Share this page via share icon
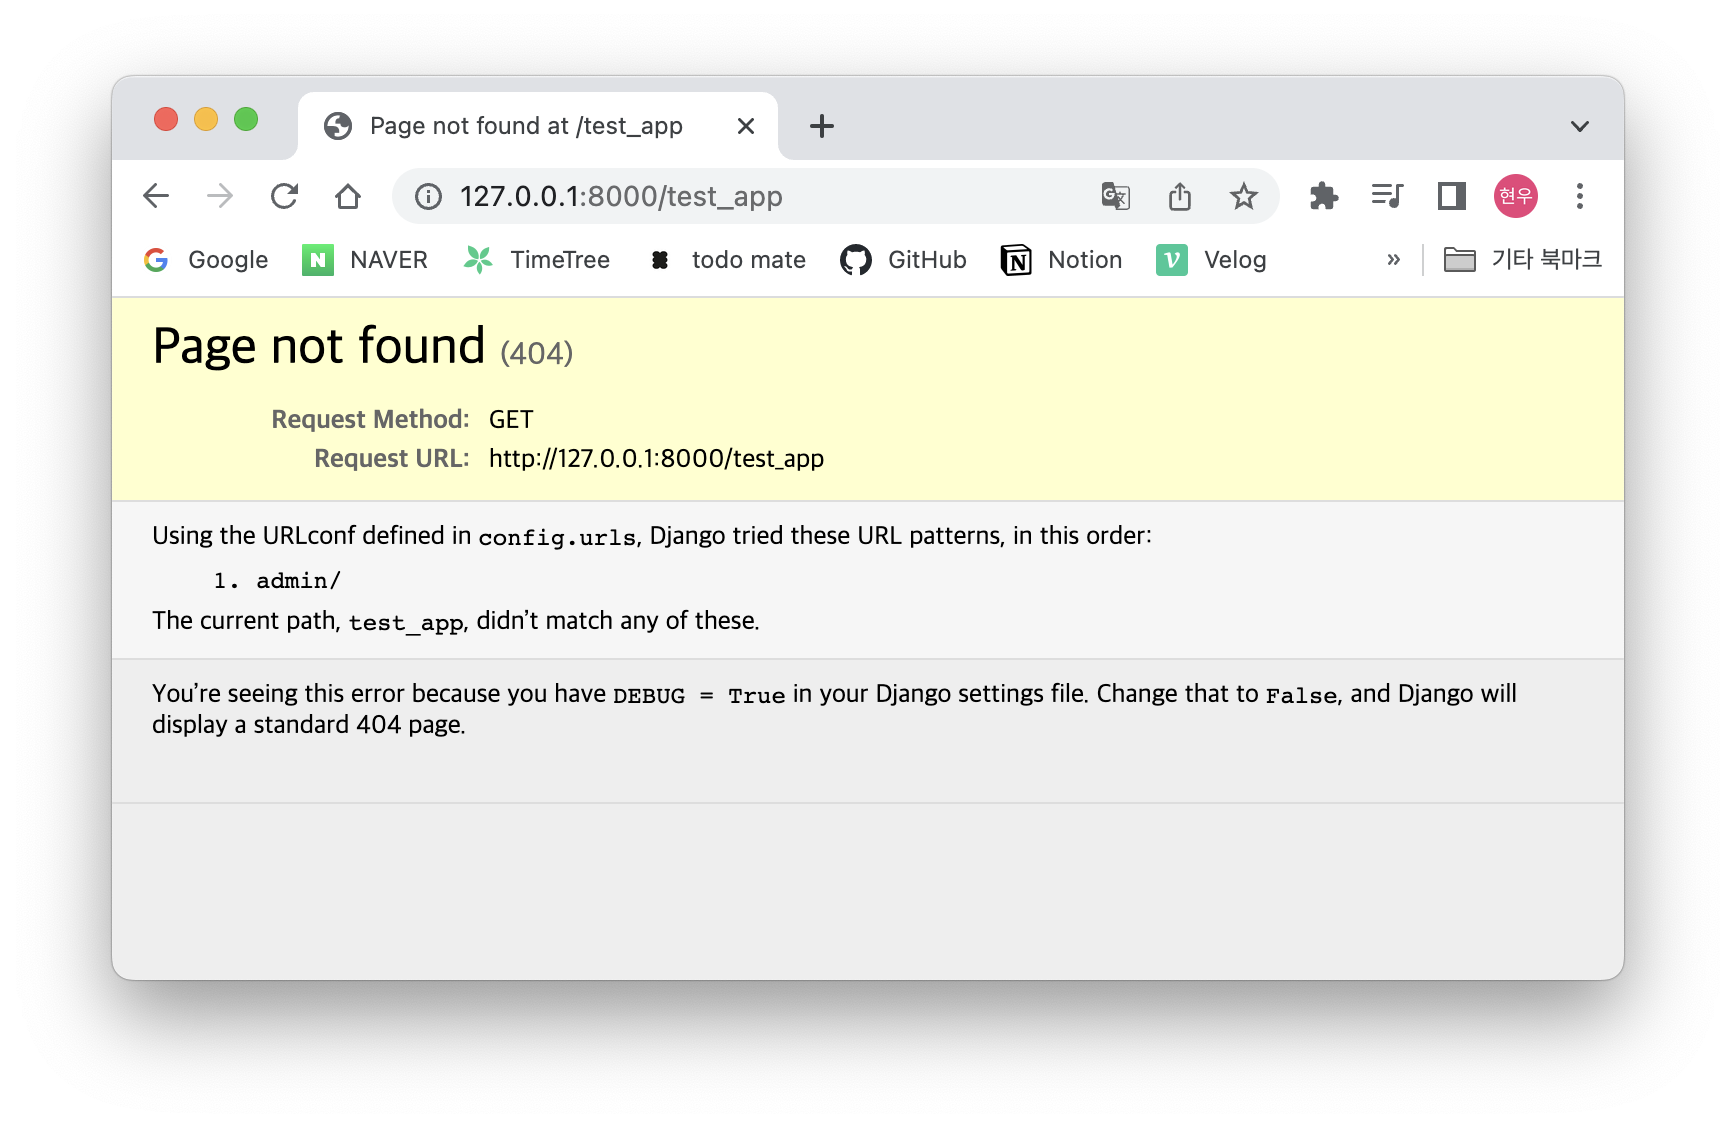The image size is (1736, 1128). (1180, 196)
